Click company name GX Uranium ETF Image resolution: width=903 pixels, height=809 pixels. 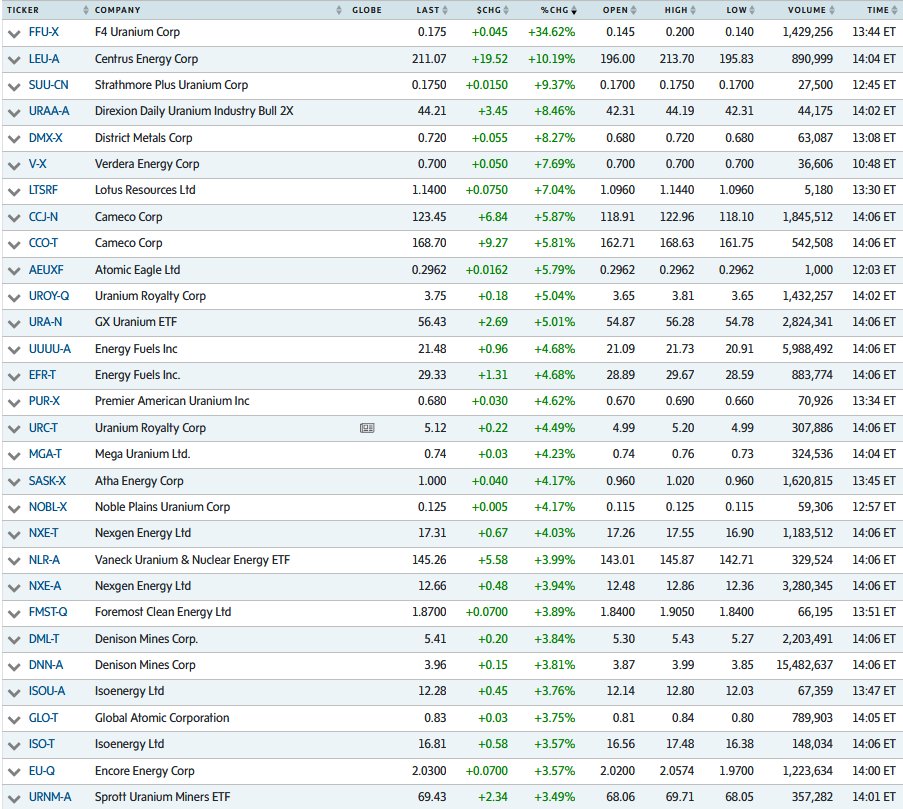pyautogui.click(x=135, y=322)
